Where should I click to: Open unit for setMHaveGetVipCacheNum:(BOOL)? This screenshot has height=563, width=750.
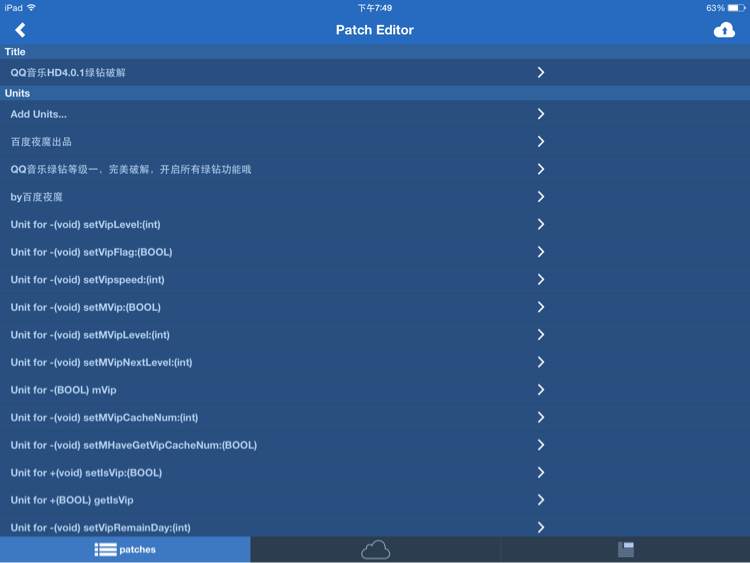375,445
